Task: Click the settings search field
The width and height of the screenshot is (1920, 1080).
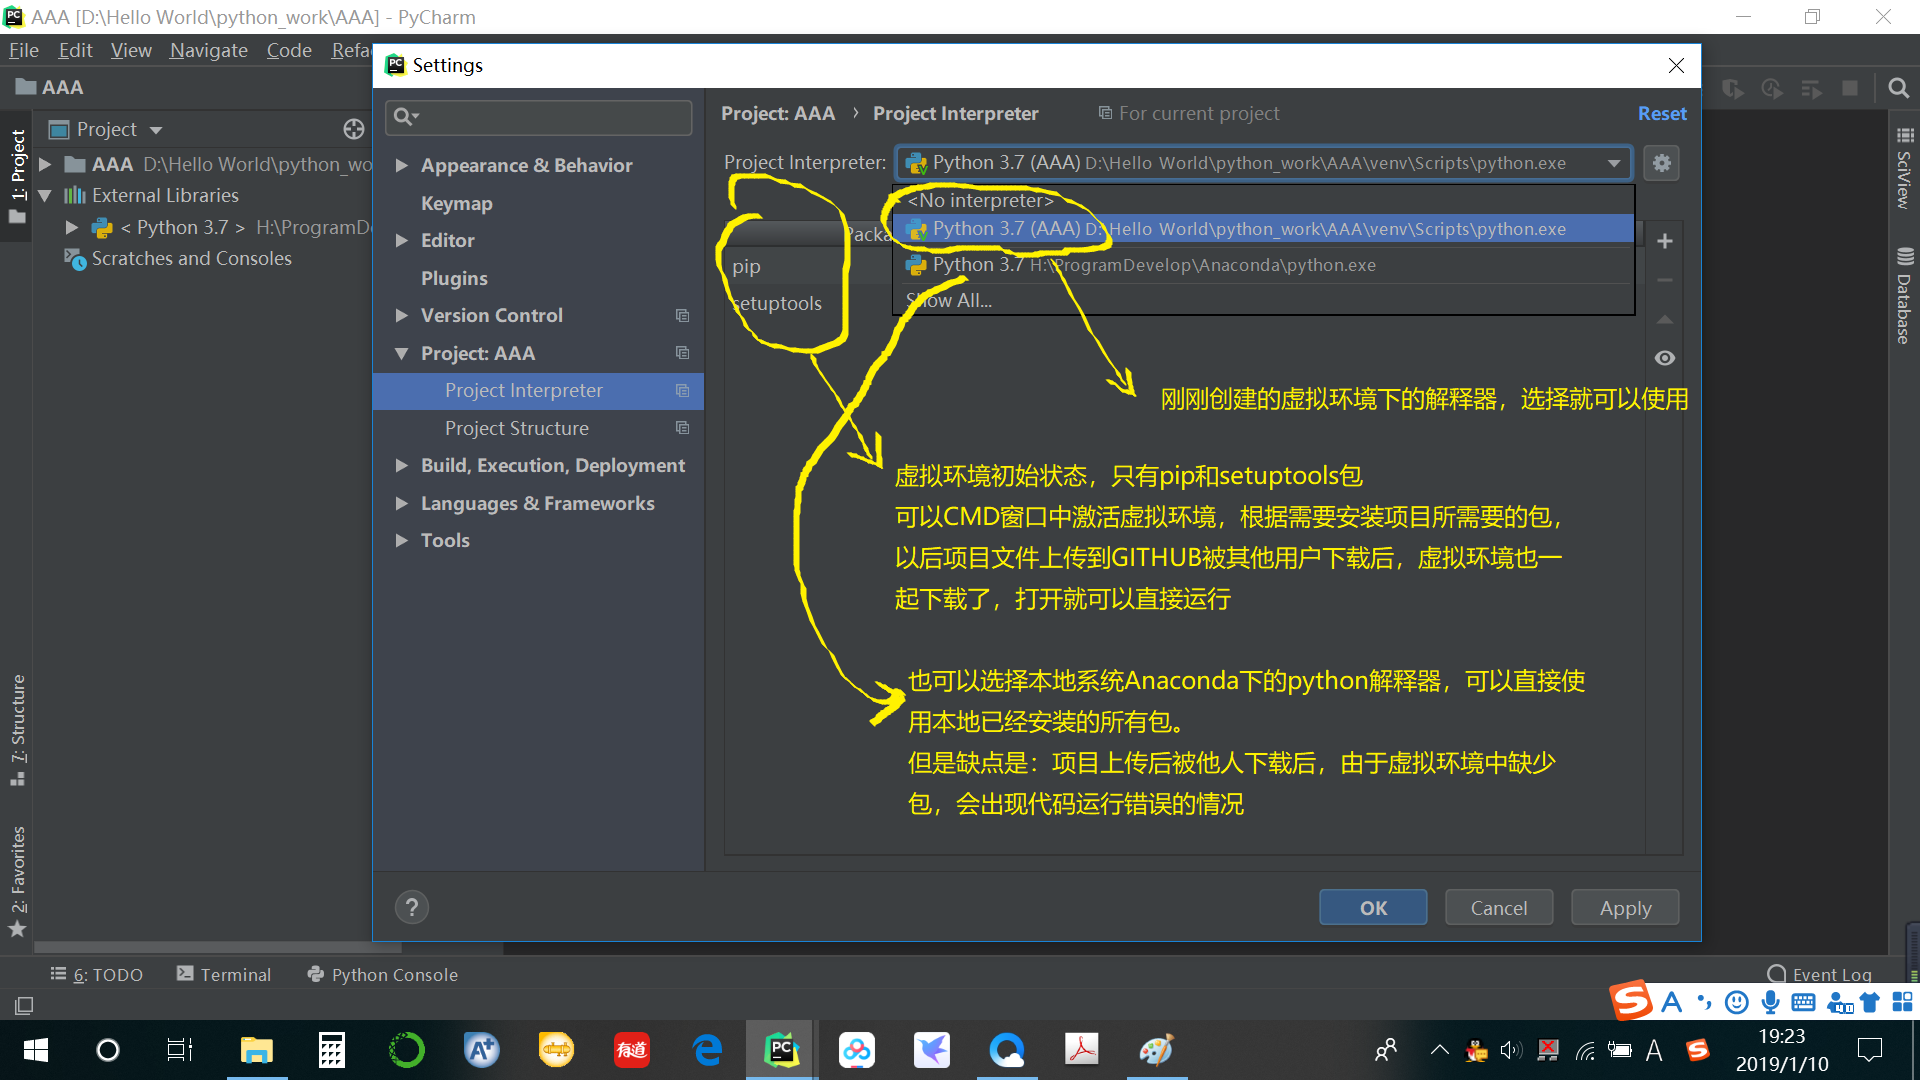Action: [x=538, y=117]
